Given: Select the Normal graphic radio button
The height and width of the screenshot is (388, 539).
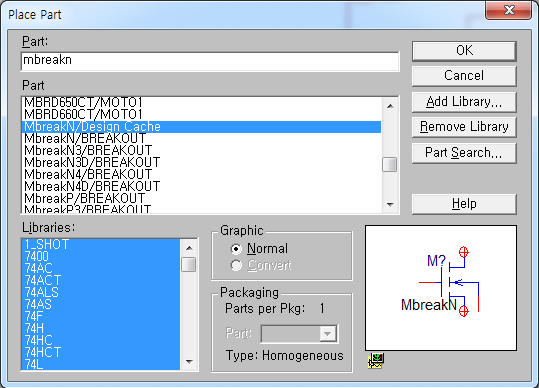Looking at the screenshot, I should [236, 248].
